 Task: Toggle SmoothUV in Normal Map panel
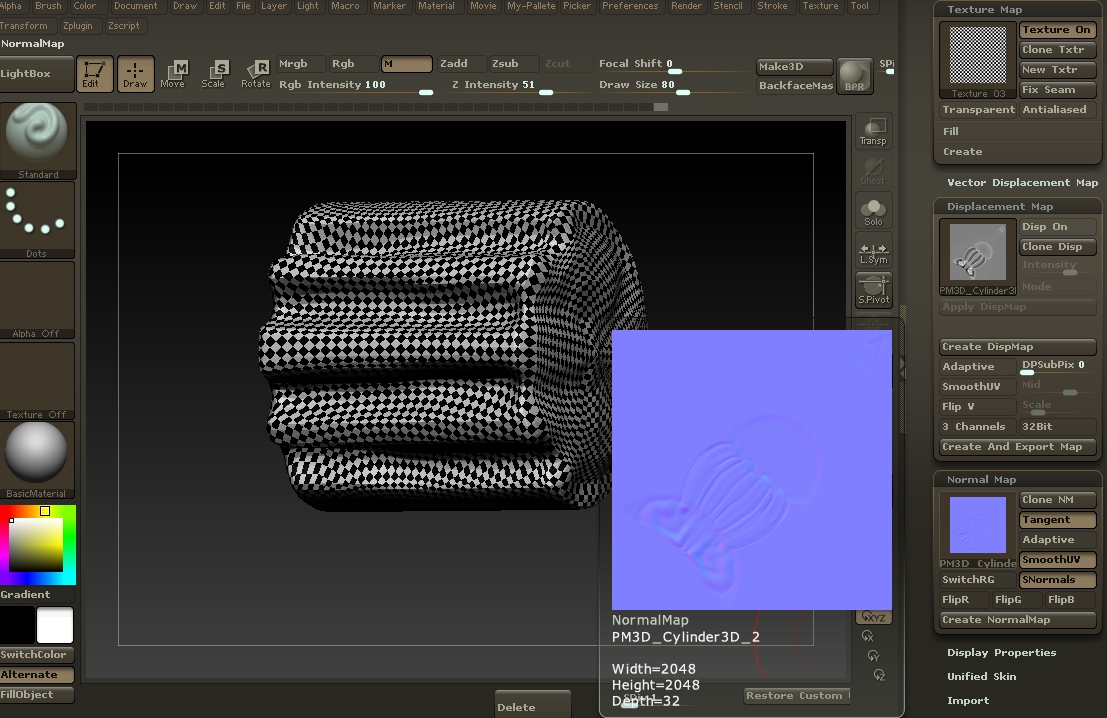pyautogui.click(x=1057, y=560)
